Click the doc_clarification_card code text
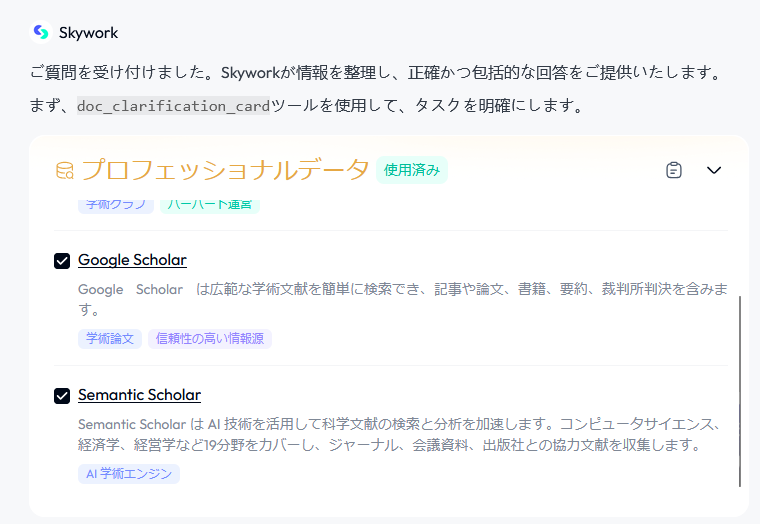This screenshot has height=524, width=760. pos(173,106)
